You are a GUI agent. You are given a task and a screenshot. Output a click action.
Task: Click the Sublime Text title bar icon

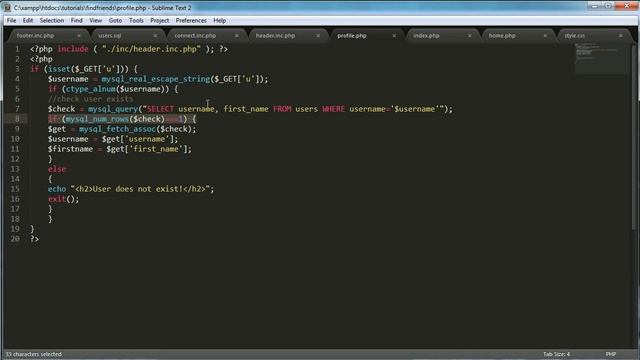pos(7,7)
